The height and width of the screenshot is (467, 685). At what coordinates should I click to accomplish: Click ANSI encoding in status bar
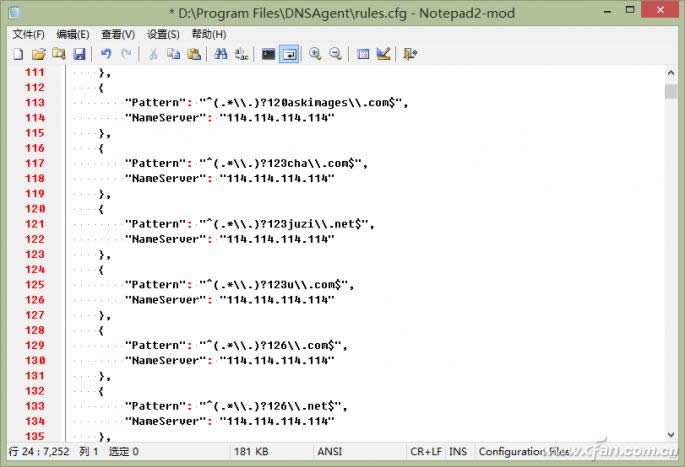329,452
